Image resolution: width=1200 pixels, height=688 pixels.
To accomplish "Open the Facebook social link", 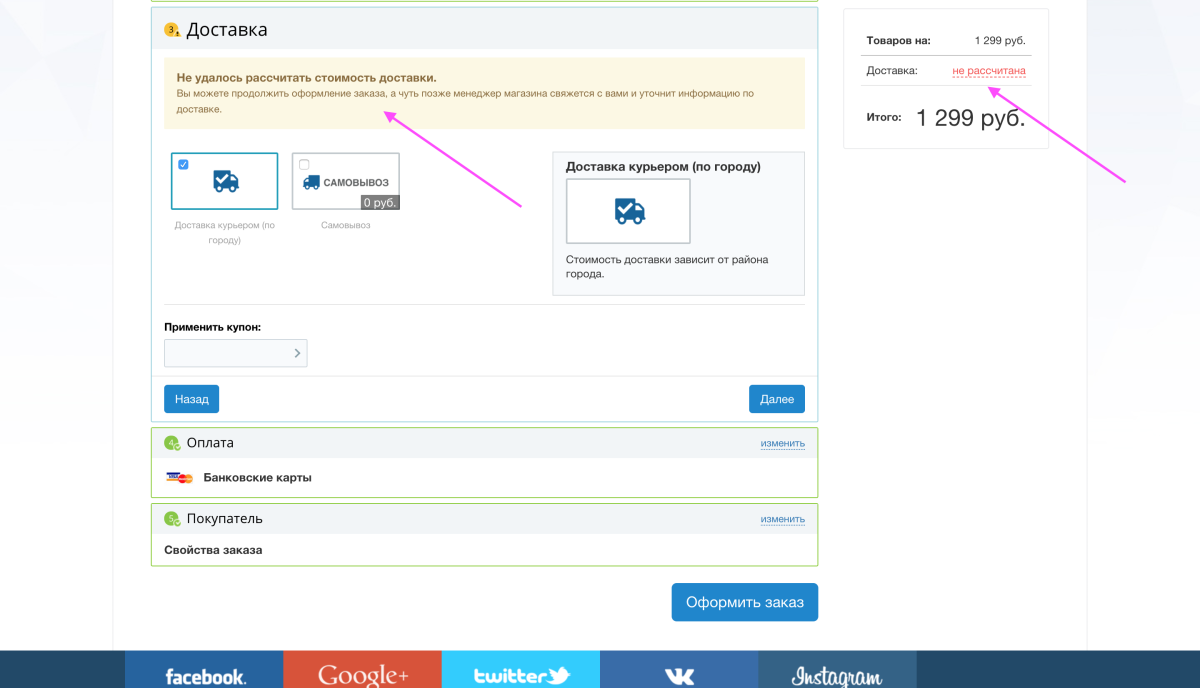I will [x=205, y=674].
